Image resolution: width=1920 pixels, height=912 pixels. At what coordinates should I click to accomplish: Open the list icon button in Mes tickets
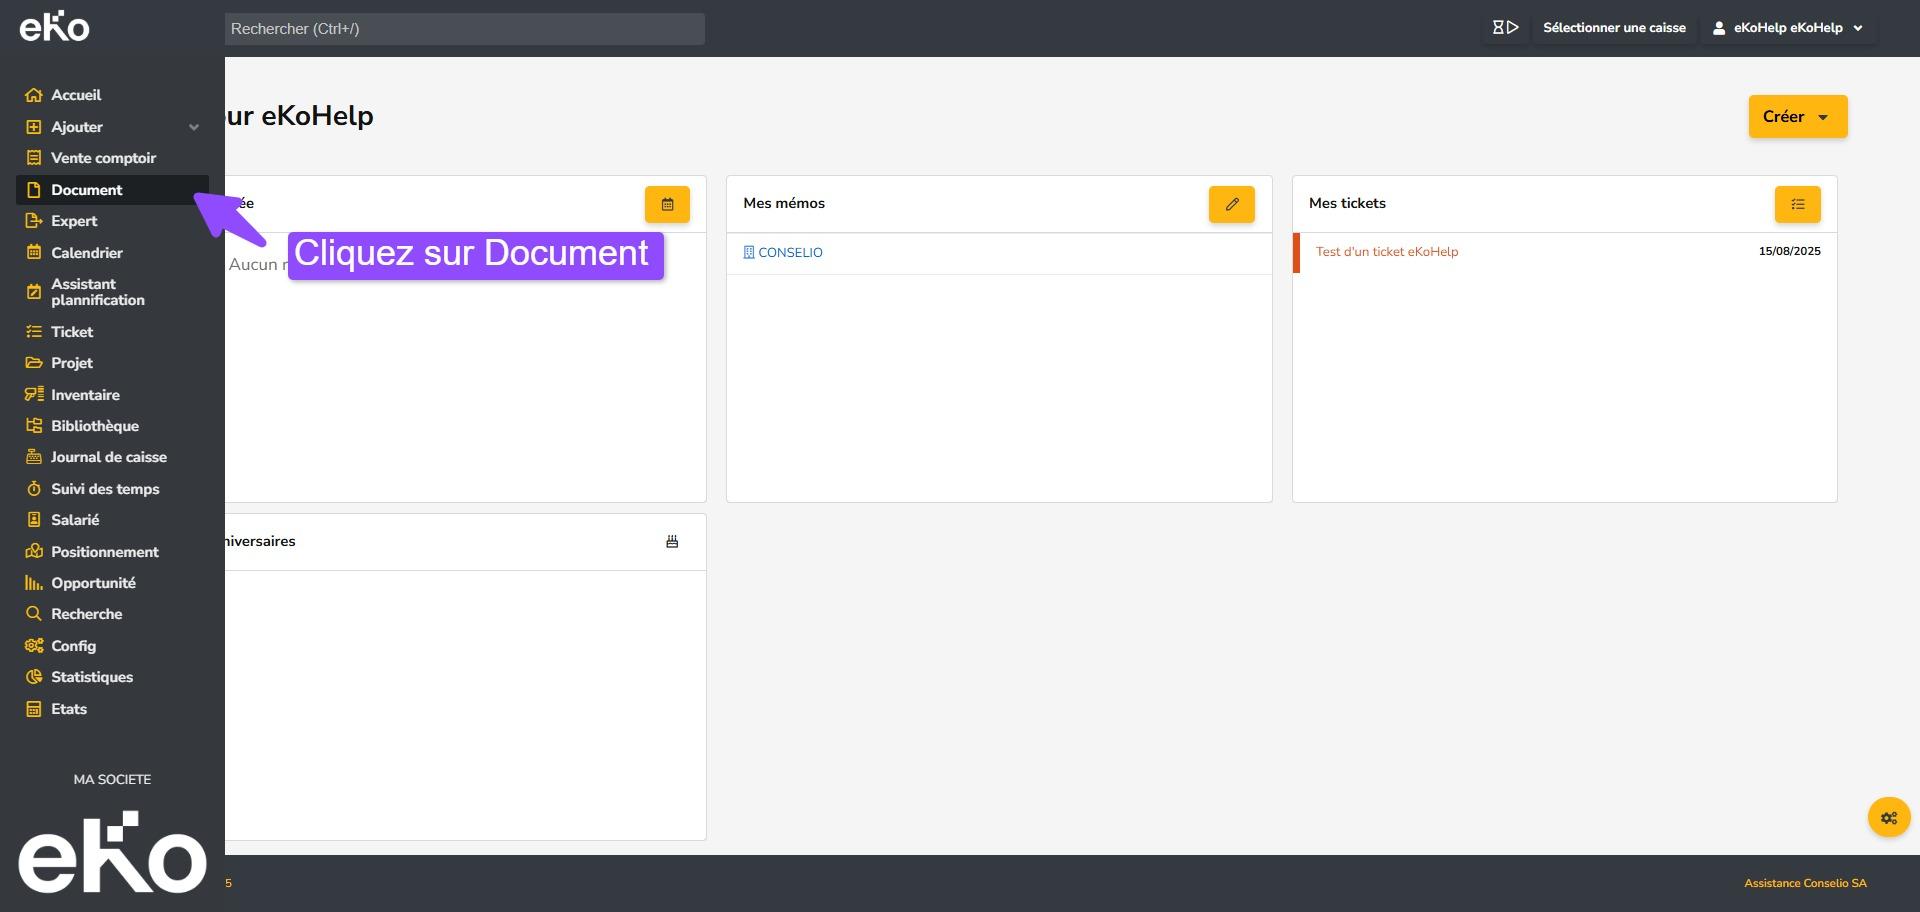click(1797, 204)
